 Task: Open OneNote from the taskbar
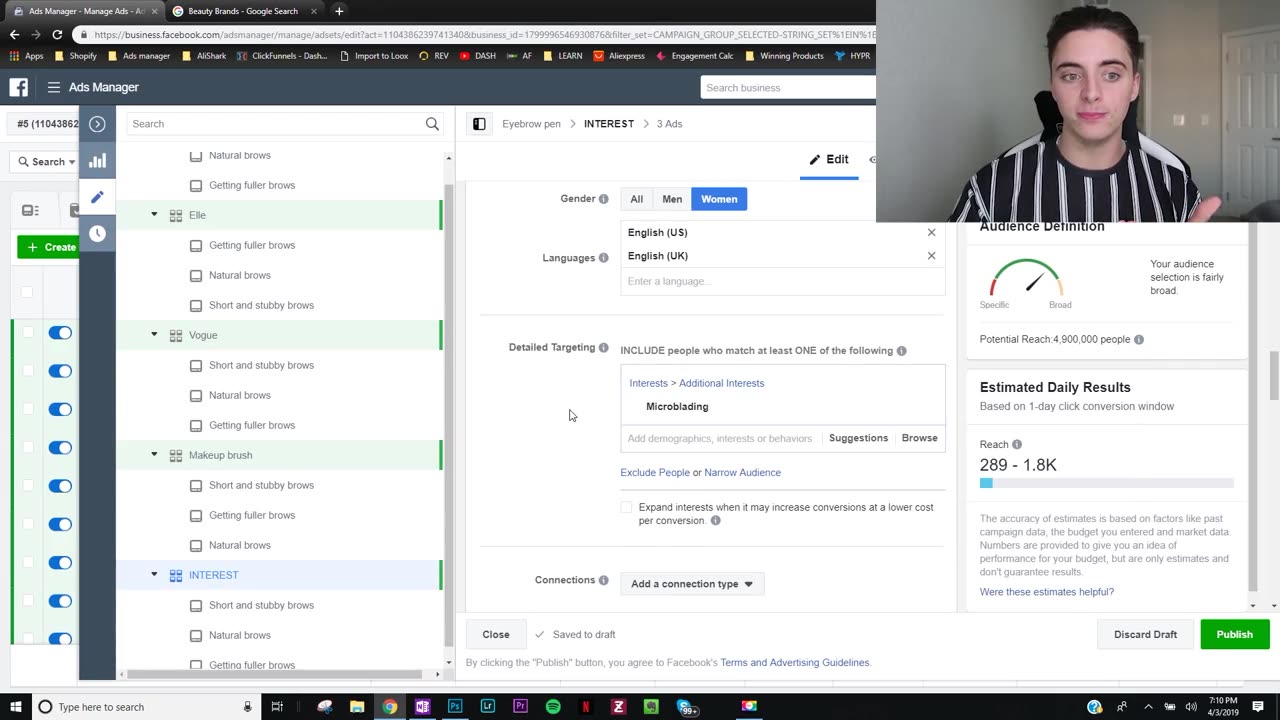coord(422,707)
